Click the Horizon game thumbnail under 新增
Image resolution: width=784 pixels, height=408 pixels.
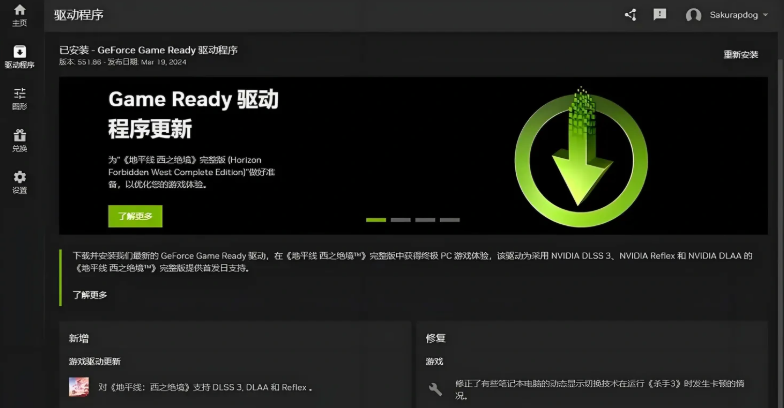point(79,387)
